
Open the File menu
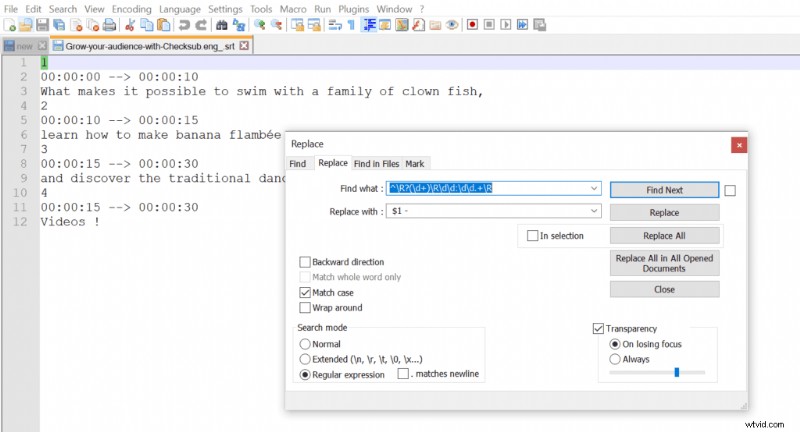click(x=11, y=9)
